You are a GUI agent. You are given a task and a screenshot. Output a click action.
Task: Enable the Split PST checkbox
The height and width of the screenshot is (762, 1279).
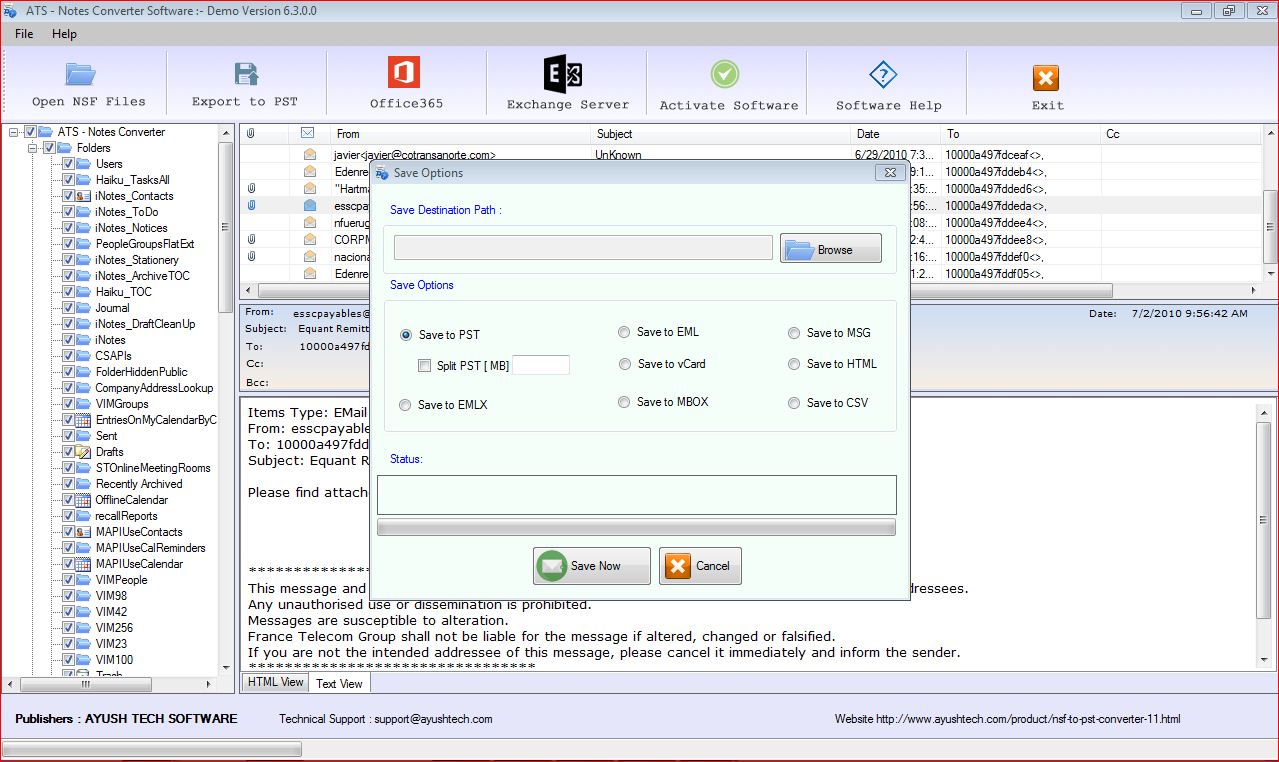[x=425, y=366]
